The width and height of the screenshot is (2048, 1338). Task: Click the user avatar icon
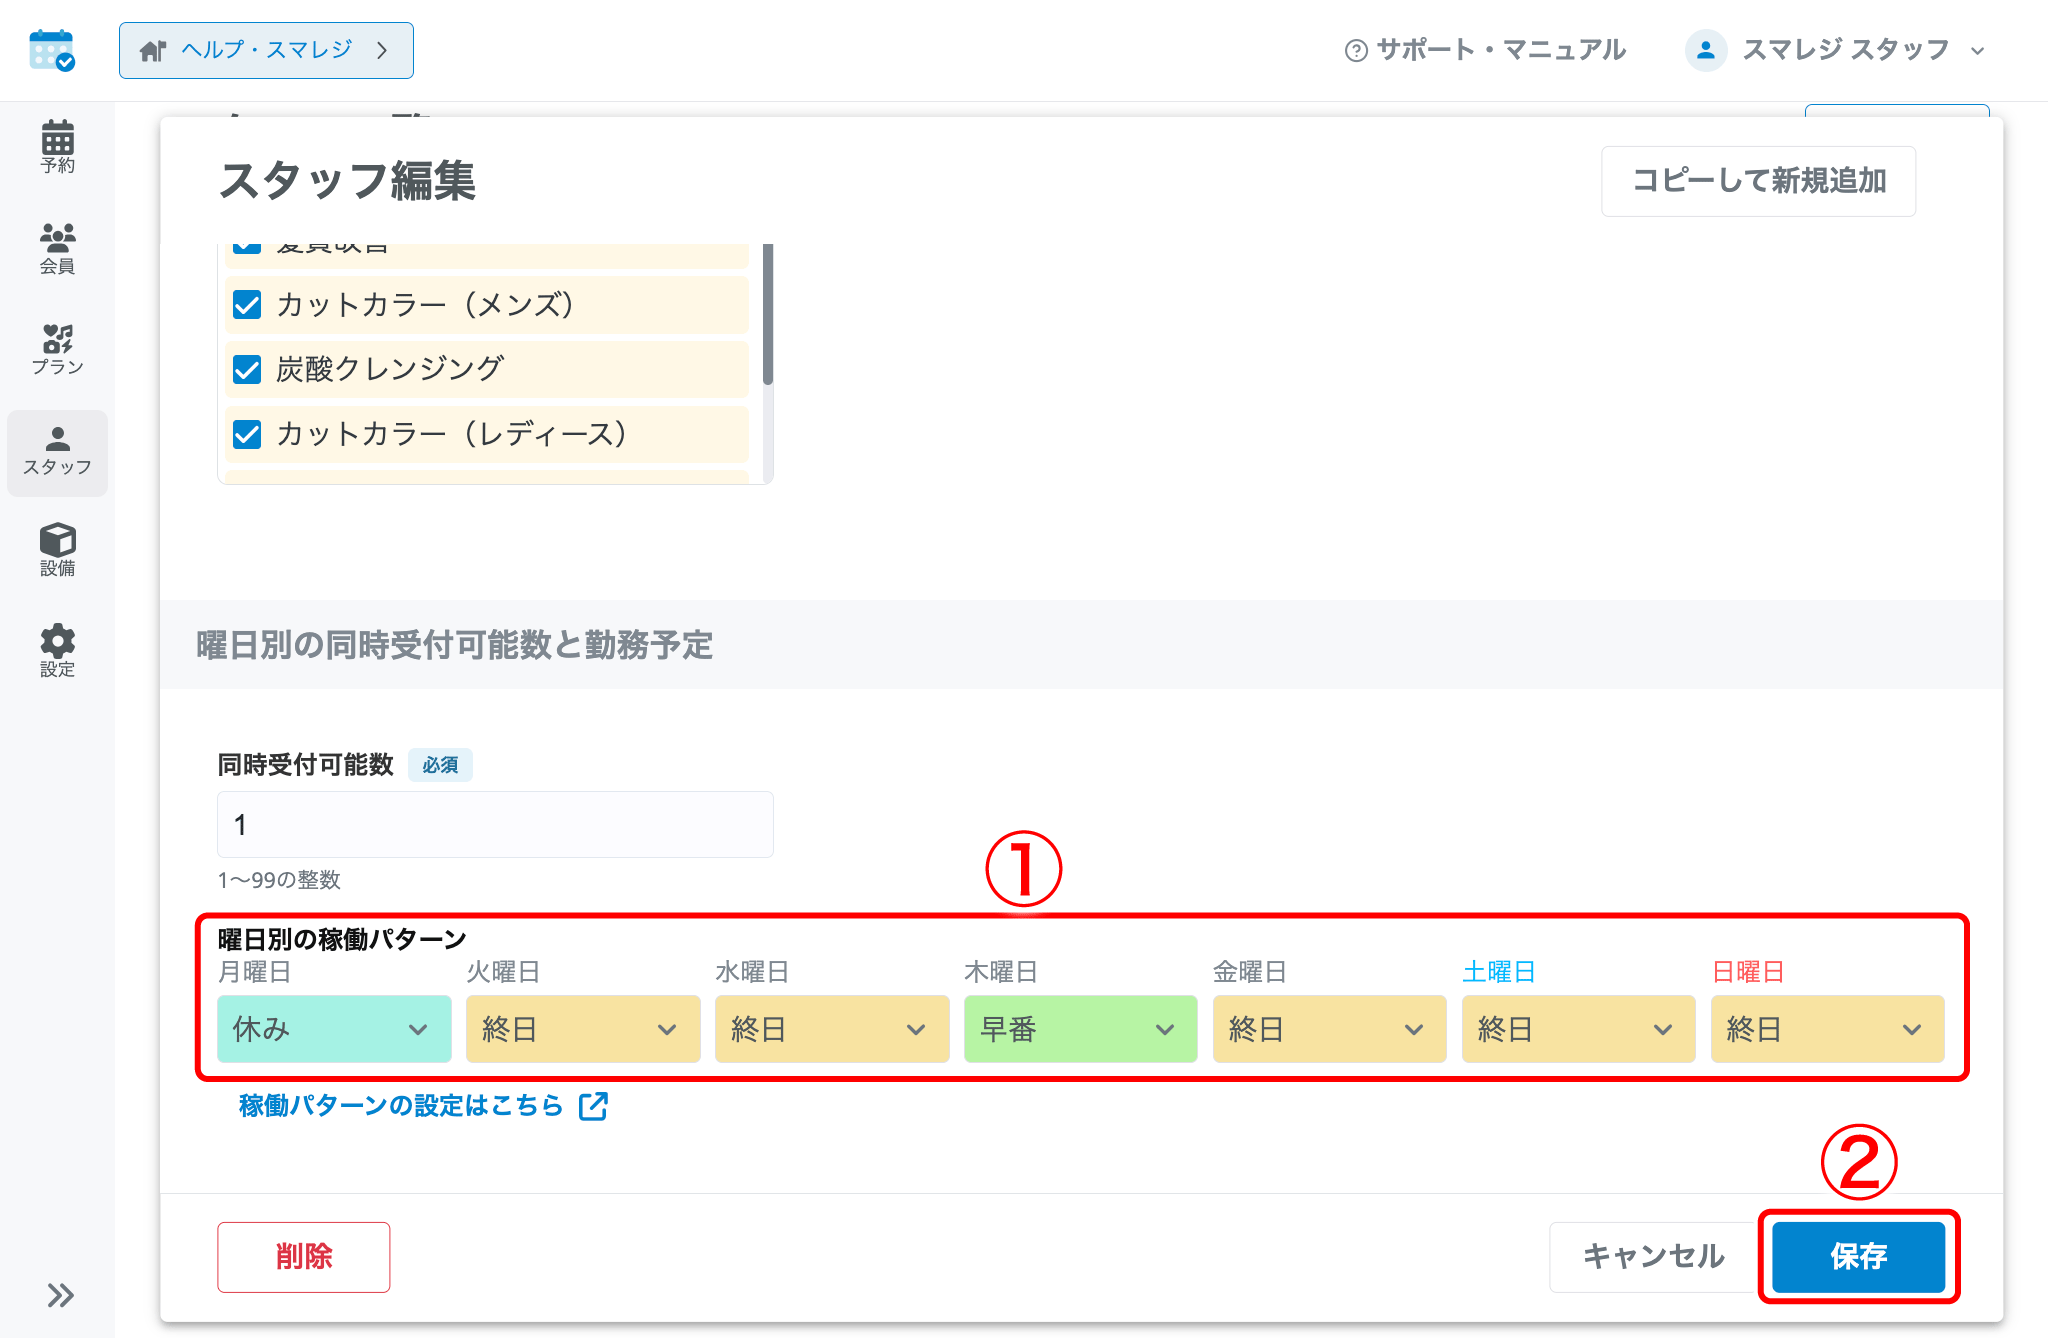tap(1706, 50)
